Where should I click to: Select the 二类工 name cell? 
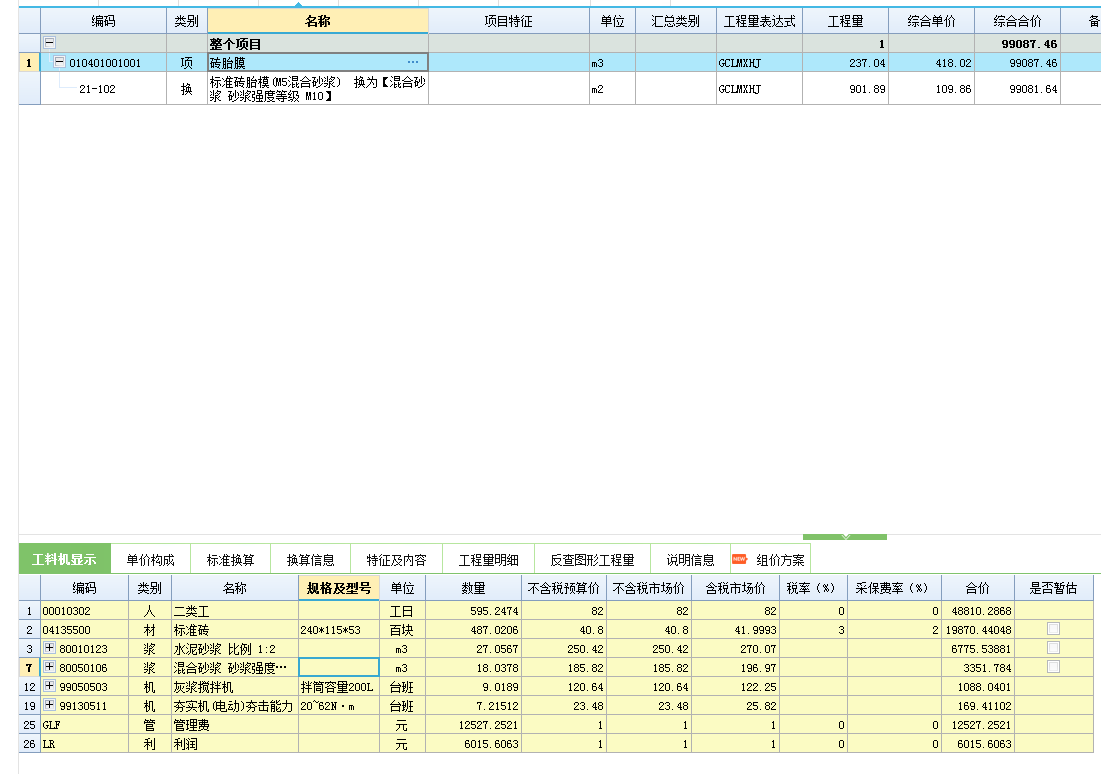click(x=235, y=610)
